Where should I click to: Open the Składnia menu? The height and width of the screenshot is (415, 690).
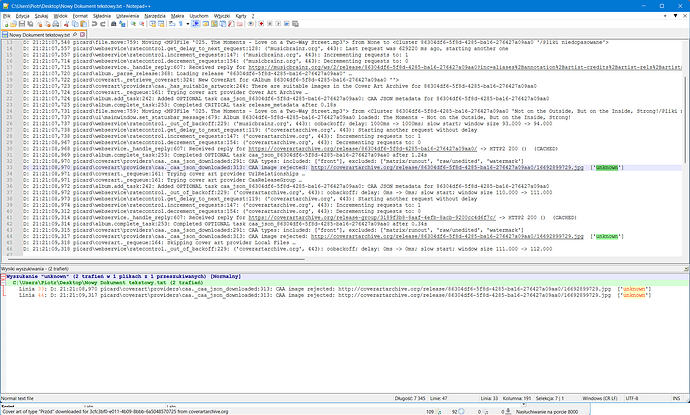click(x=102, y=16)
